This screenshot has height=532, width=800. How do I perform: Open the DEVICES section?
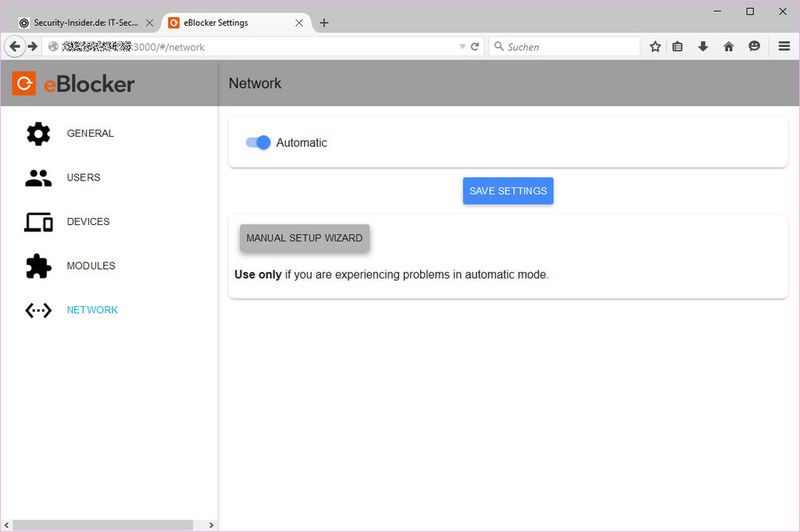tap(88, 222)
